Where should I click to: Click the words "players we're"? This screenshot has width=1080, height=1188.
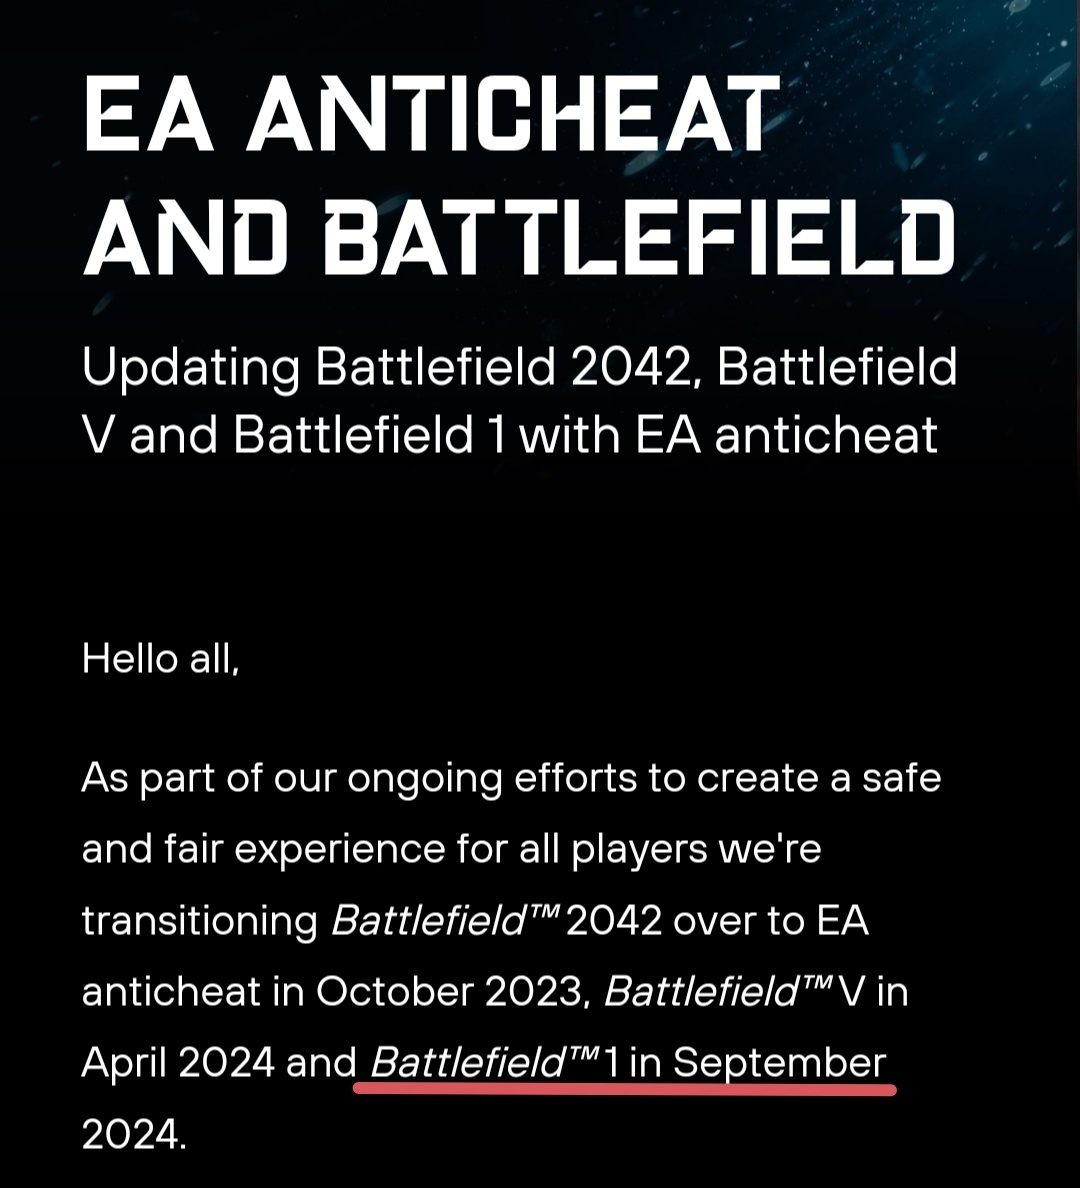pyautogui.click(x=695, y=849)
